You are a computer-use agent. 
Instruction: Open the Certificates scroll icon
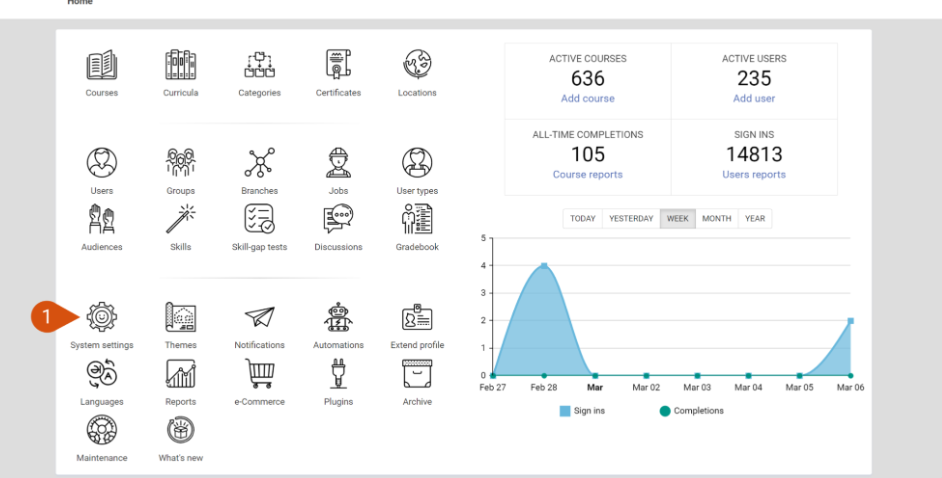pos(338,65)
